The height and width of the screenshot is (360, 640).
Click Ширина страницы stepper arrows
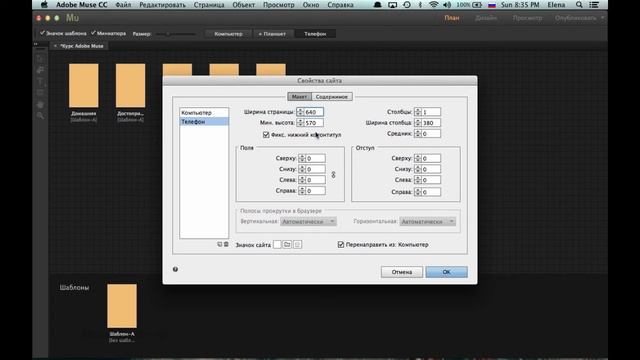pyautogui.click(x=300, y=112)
